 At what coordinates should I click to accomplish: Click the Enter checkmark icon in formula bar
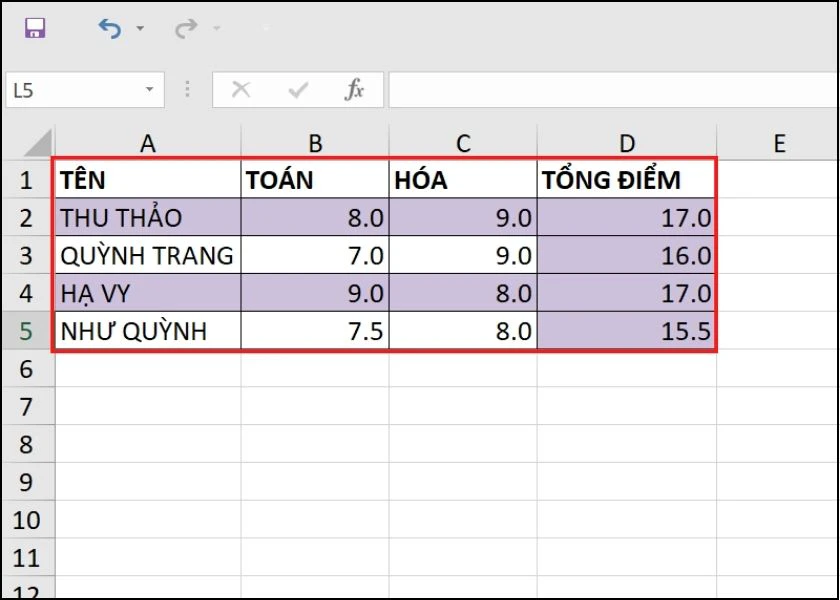coord(297,90)
